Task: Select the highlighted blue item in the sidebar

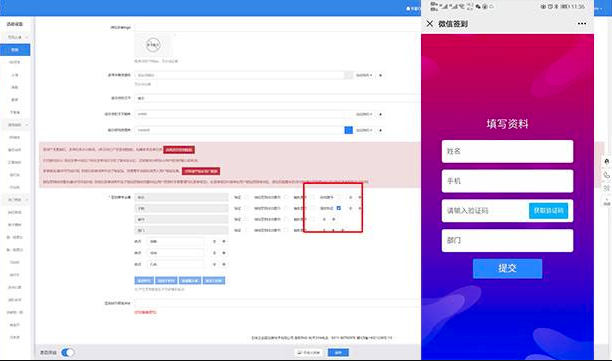Action: [x=15, y=50]
